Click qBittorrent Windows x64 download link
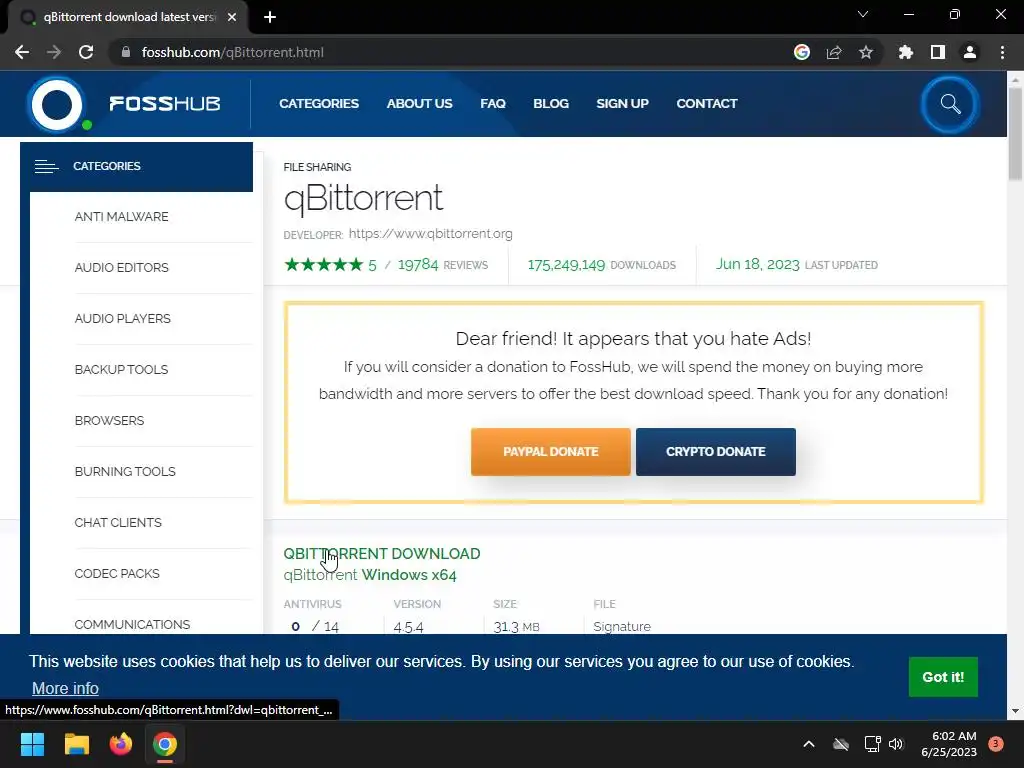Viewport: 1024px width, 768px height. click(x=370, y=575)
